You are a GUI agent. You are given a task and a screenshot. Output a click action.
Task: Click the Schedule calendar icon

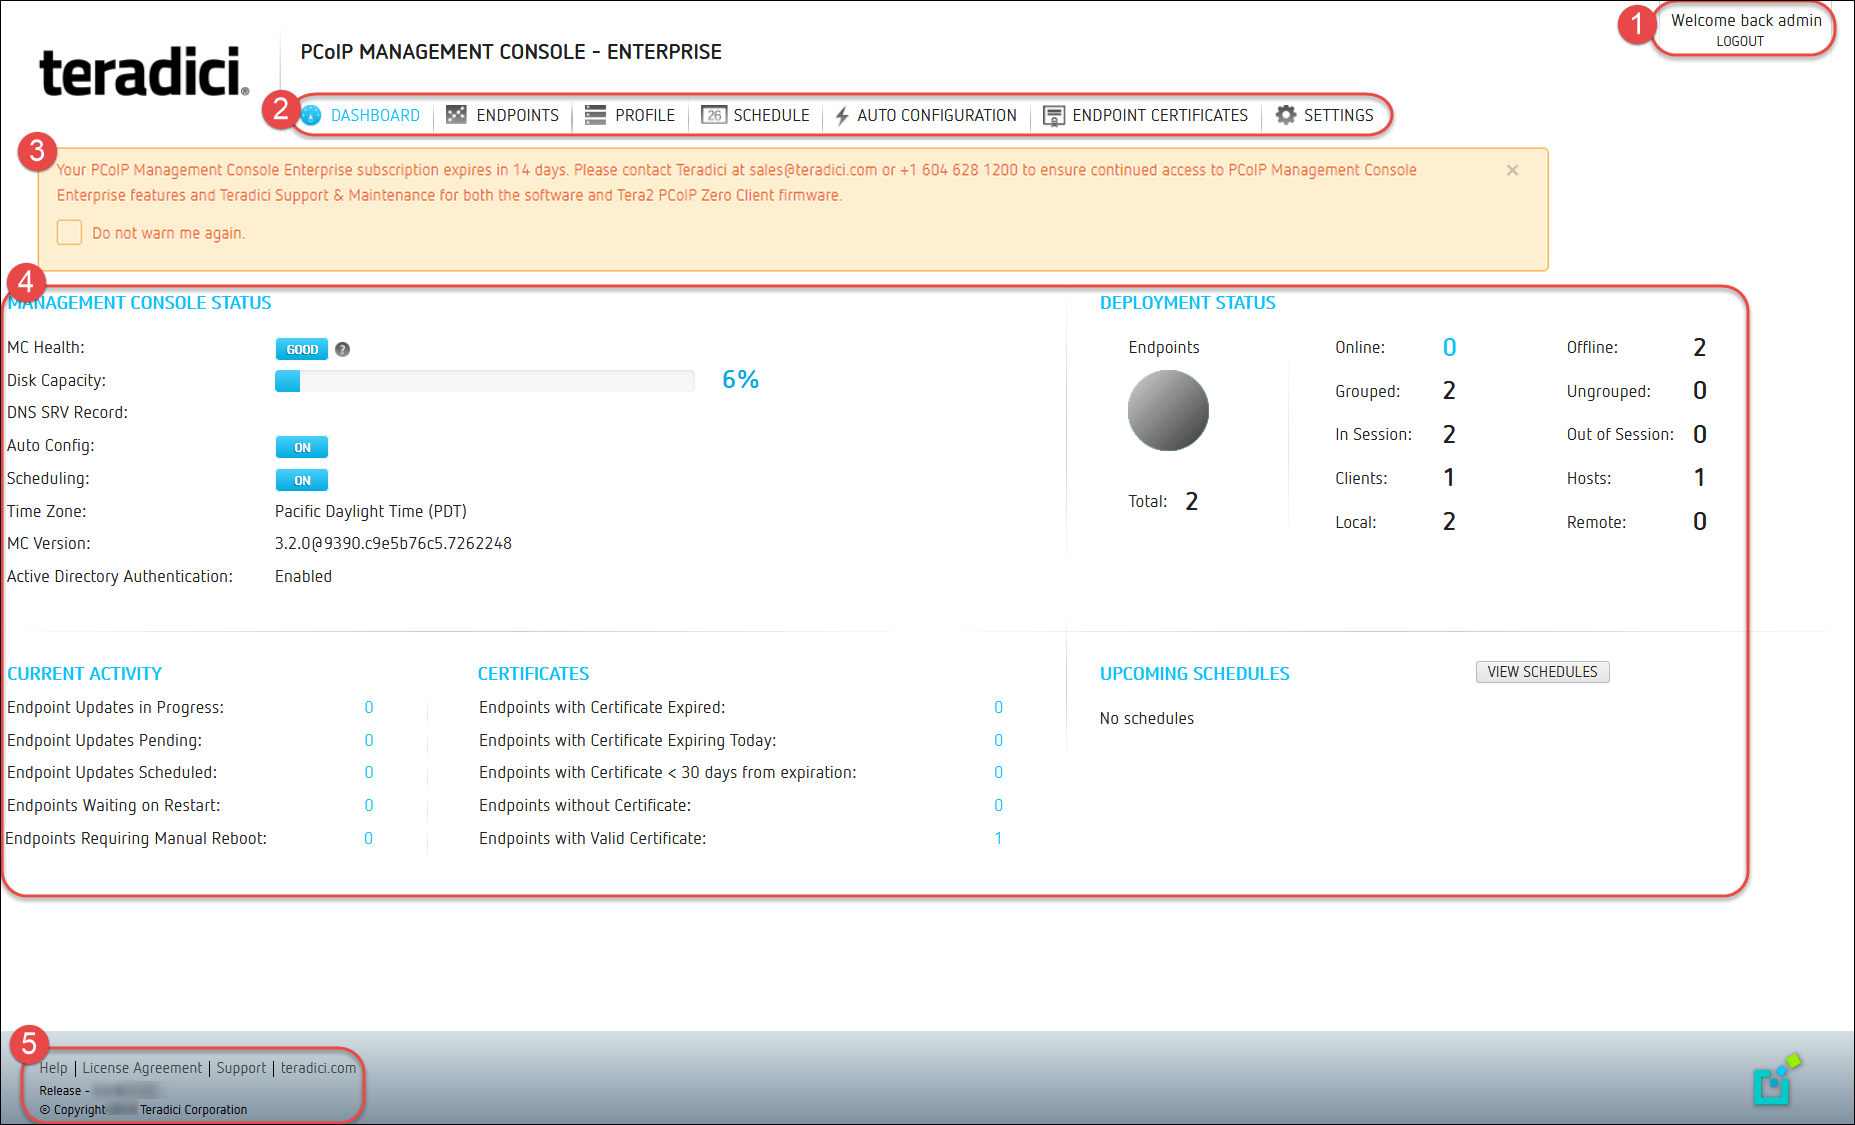click(713, 115)
